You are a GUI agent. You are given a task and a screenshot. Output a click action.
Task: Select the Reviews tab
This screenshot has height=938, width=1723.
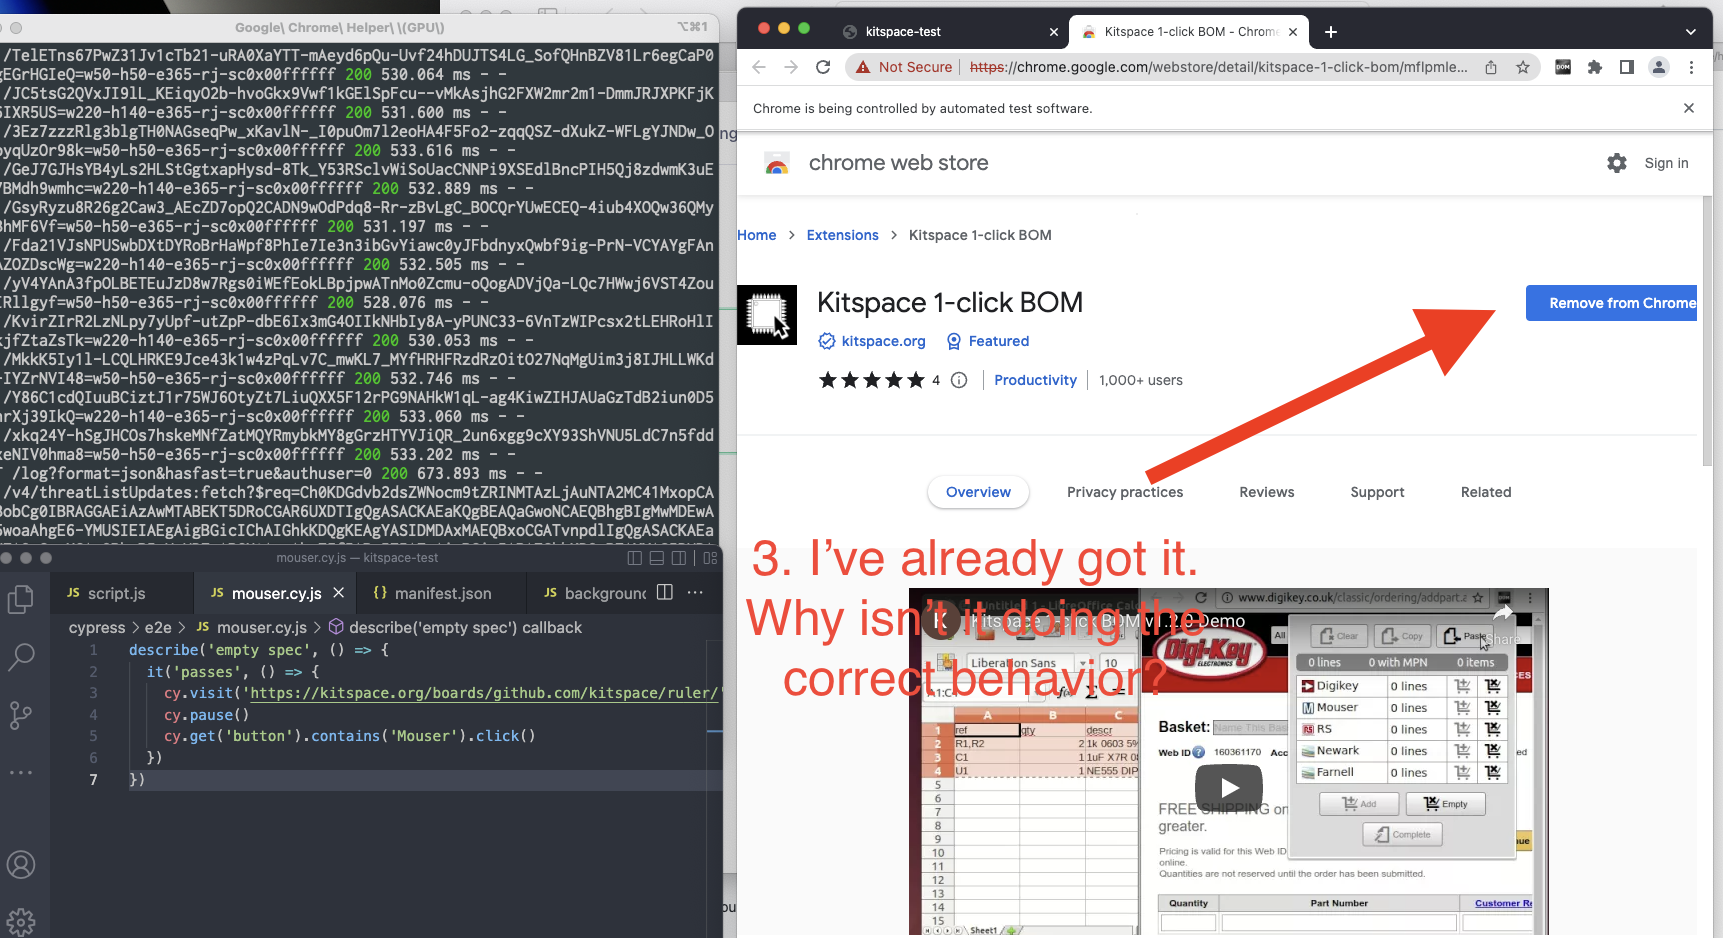(x=1267, y=492)
